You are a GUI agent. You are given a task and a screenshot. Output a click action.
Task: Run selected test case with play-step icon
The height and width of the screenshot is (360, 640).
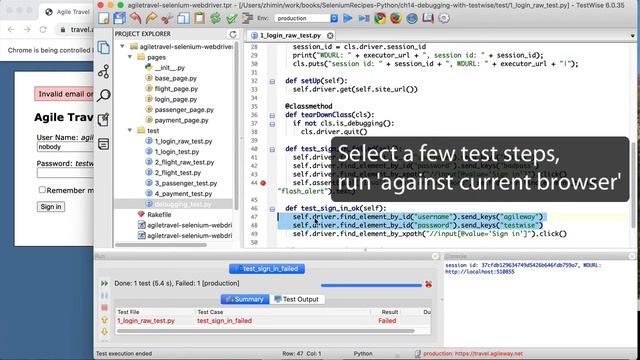(x=364, y=18)
